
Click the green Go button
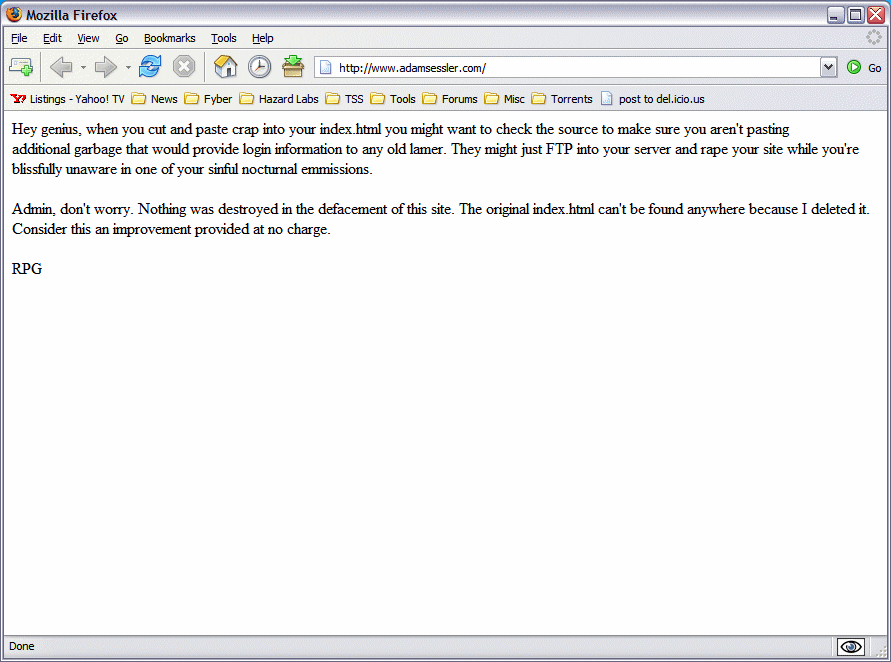(x=864, y=68)
